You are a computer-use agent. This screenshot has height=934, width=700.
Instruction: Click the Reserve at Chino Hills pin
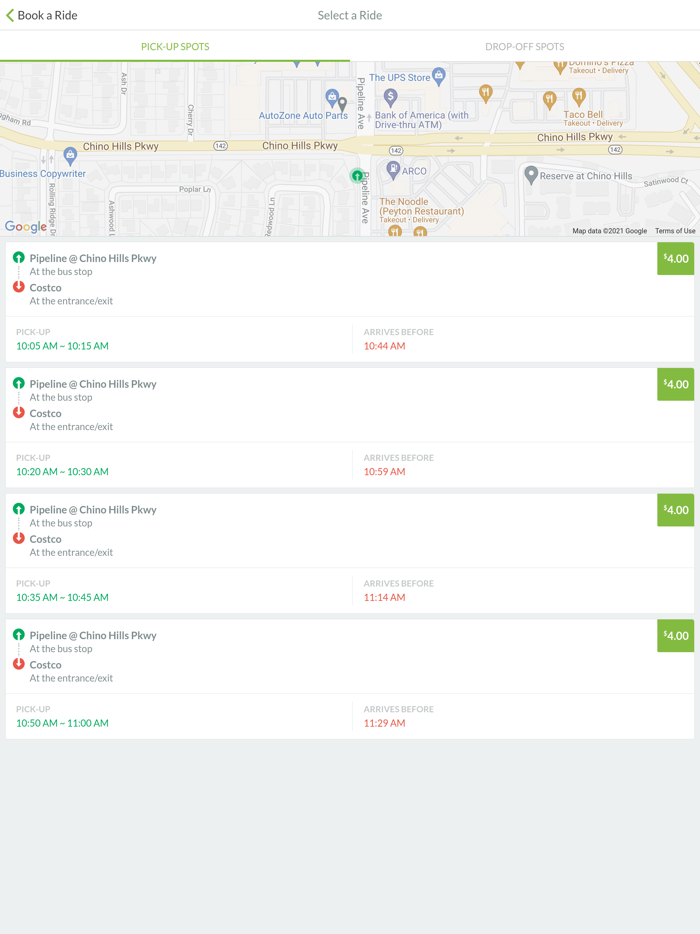(531, 175)
